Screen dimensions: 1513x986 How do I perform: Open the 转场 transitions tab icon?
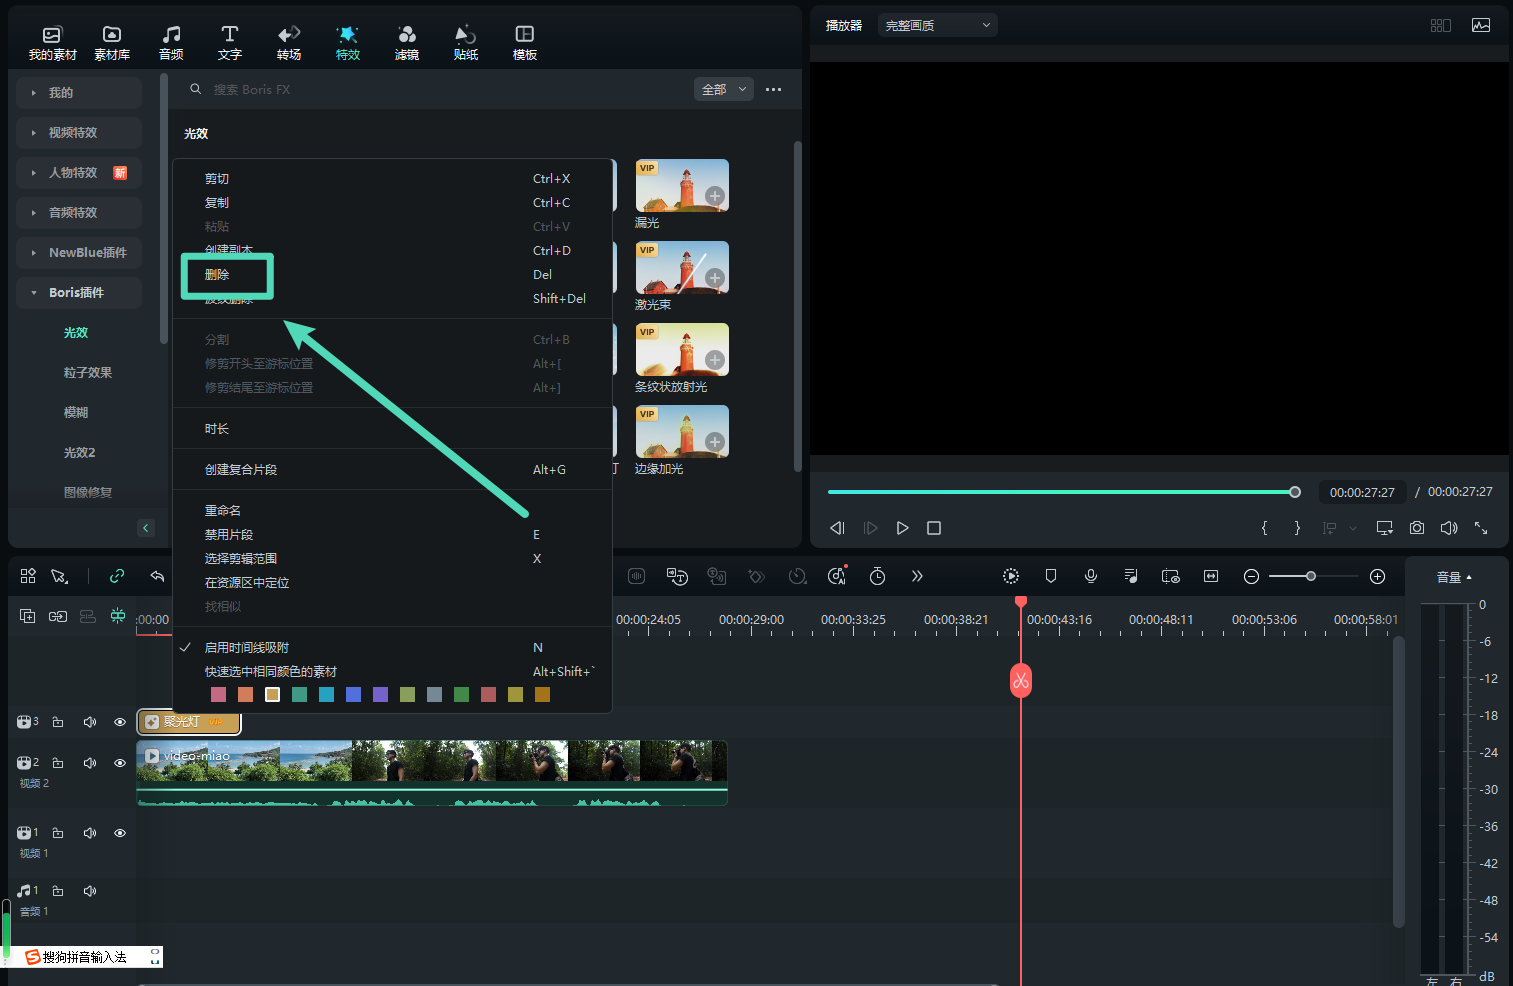tap(289, 35)
